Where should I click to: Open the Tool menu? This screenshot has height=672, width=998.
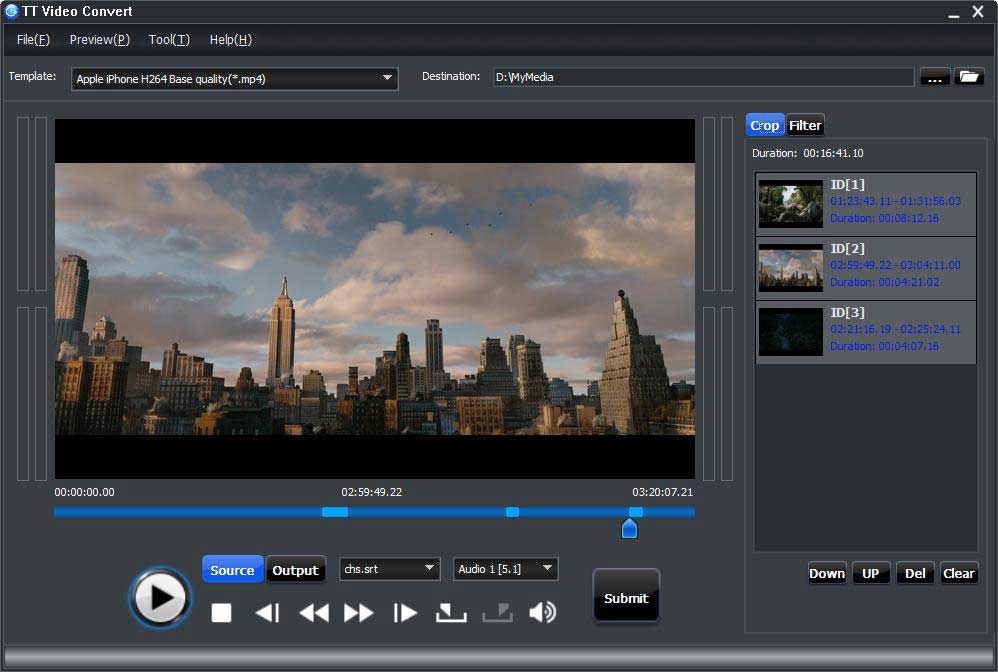click(x=168, y=40)
